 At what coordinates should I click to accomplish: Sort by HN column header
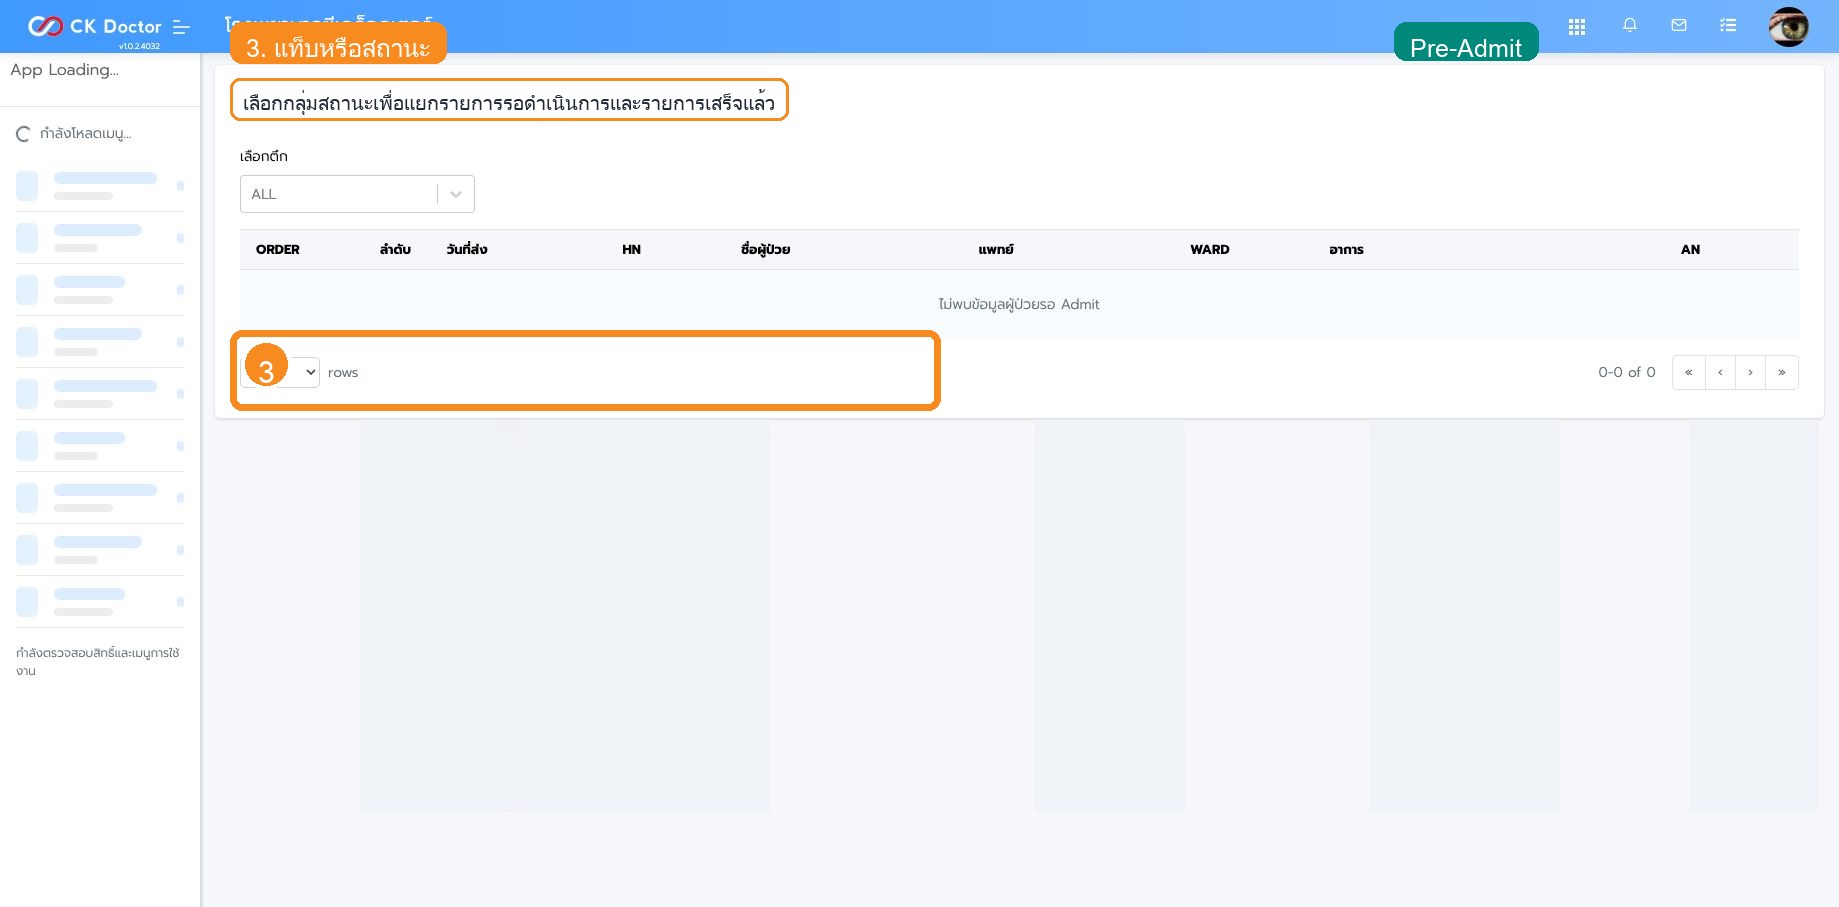(631, 249)
